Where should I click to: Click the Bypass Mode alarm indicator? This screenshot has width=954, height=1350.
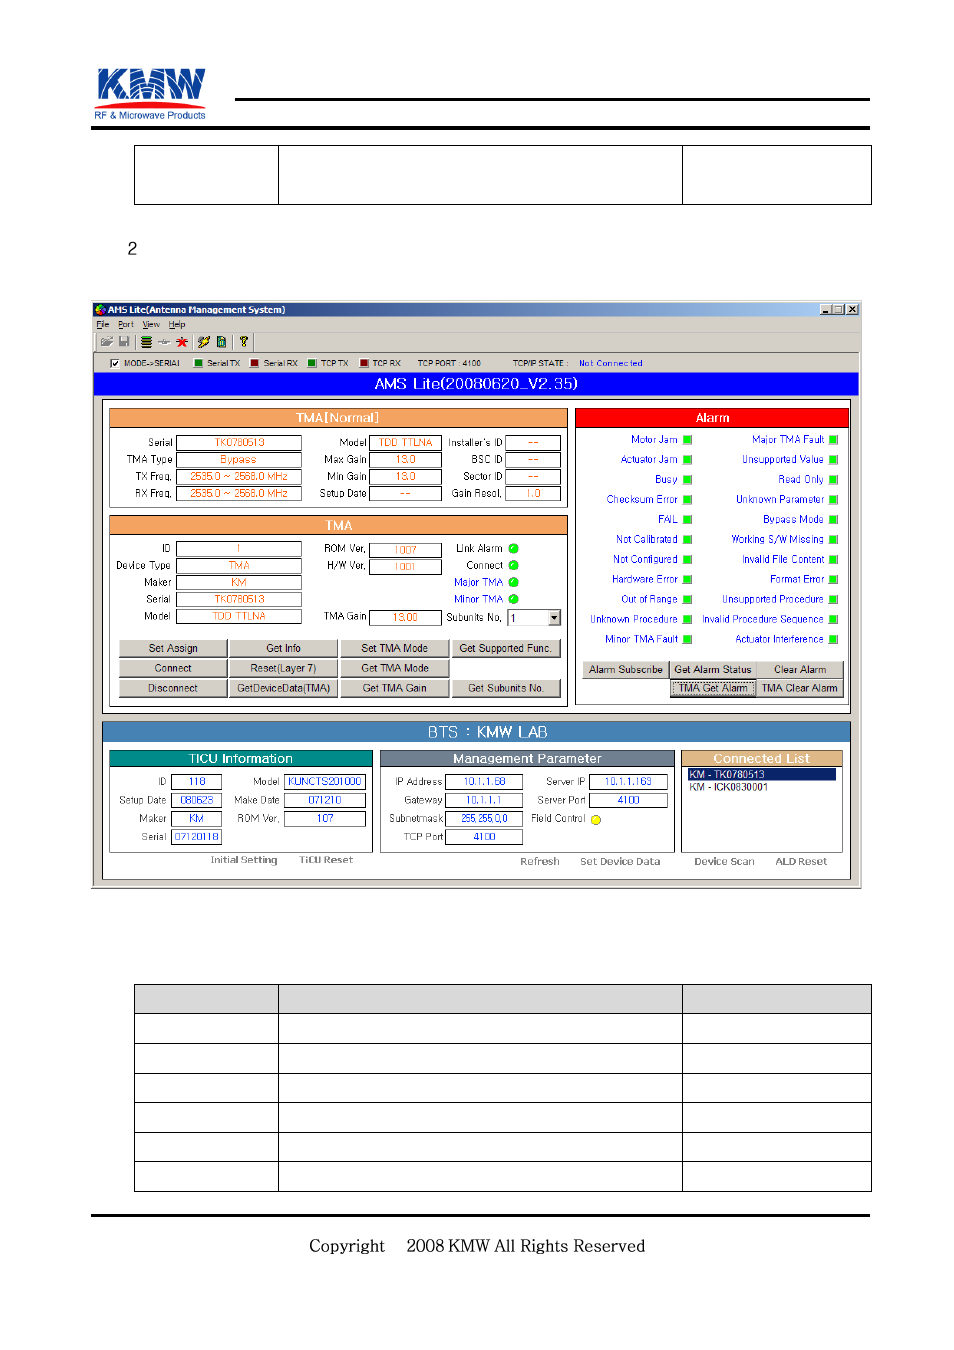click(x=833, y=520)
